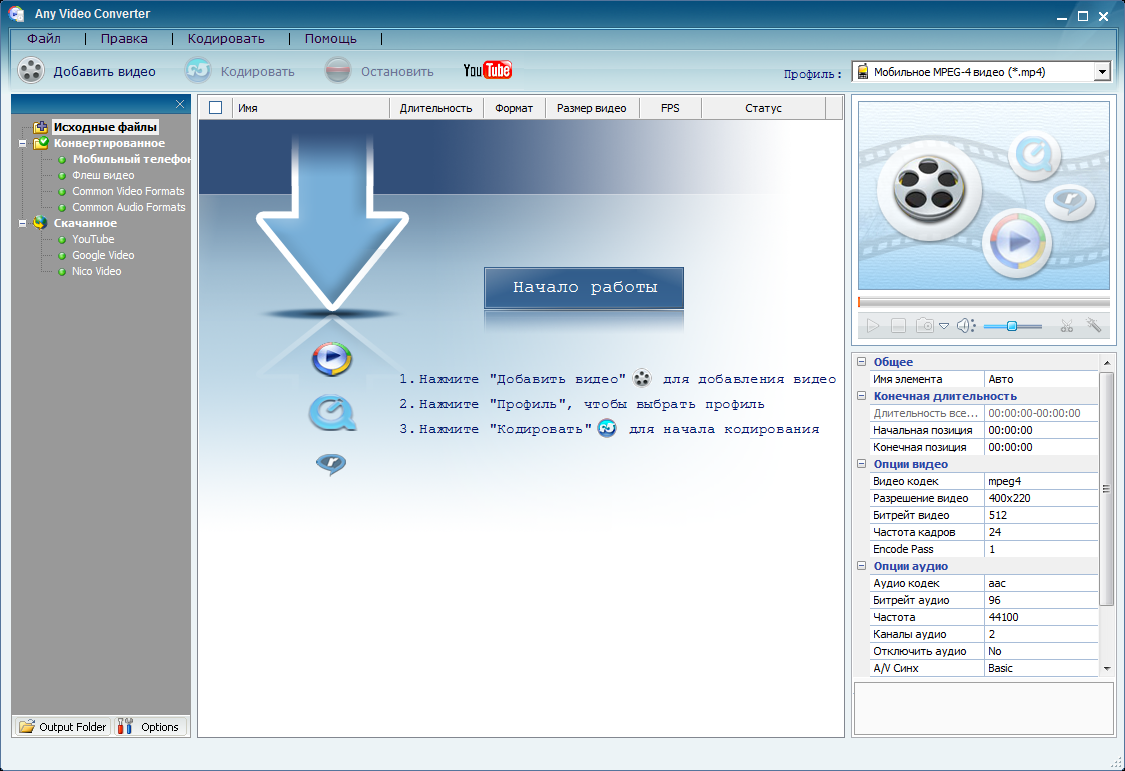Viewport: 1125px width, 771px height.
Task: Click the Начальная позиция value 00:00:00
Action: [x=1041, y=430]
